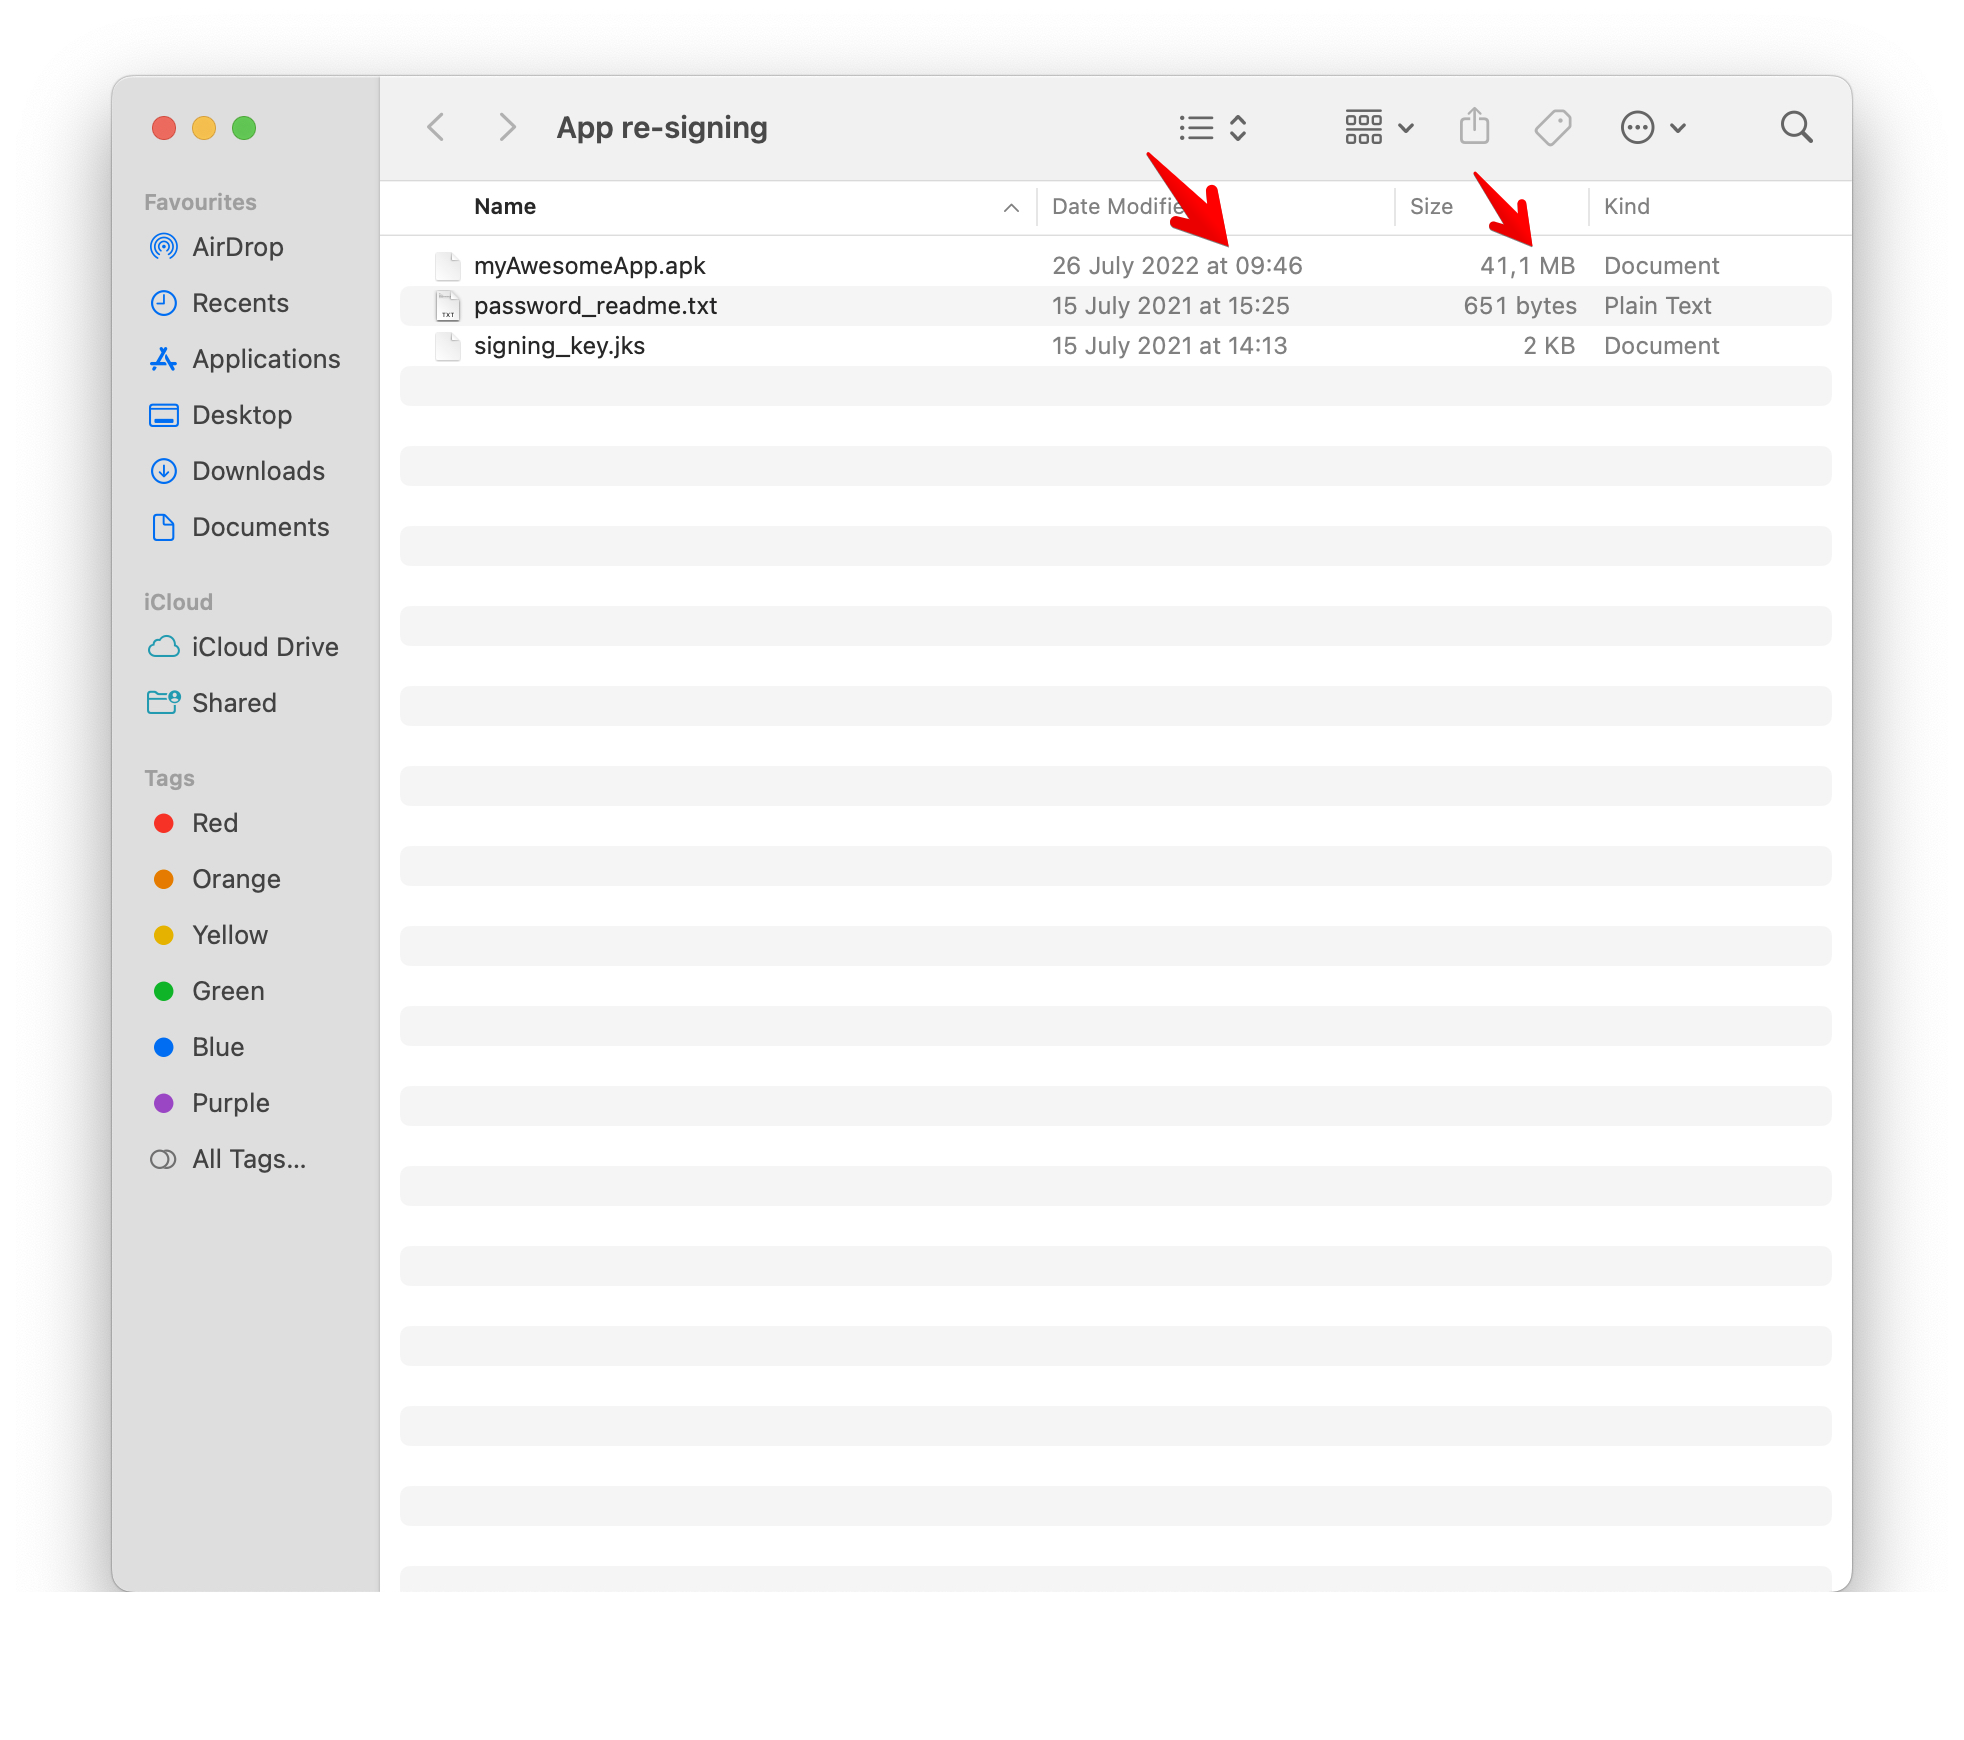Click the signing_key.jks file icon
Viewport: 1964px width, 1740px height.
tap(448, 346)
